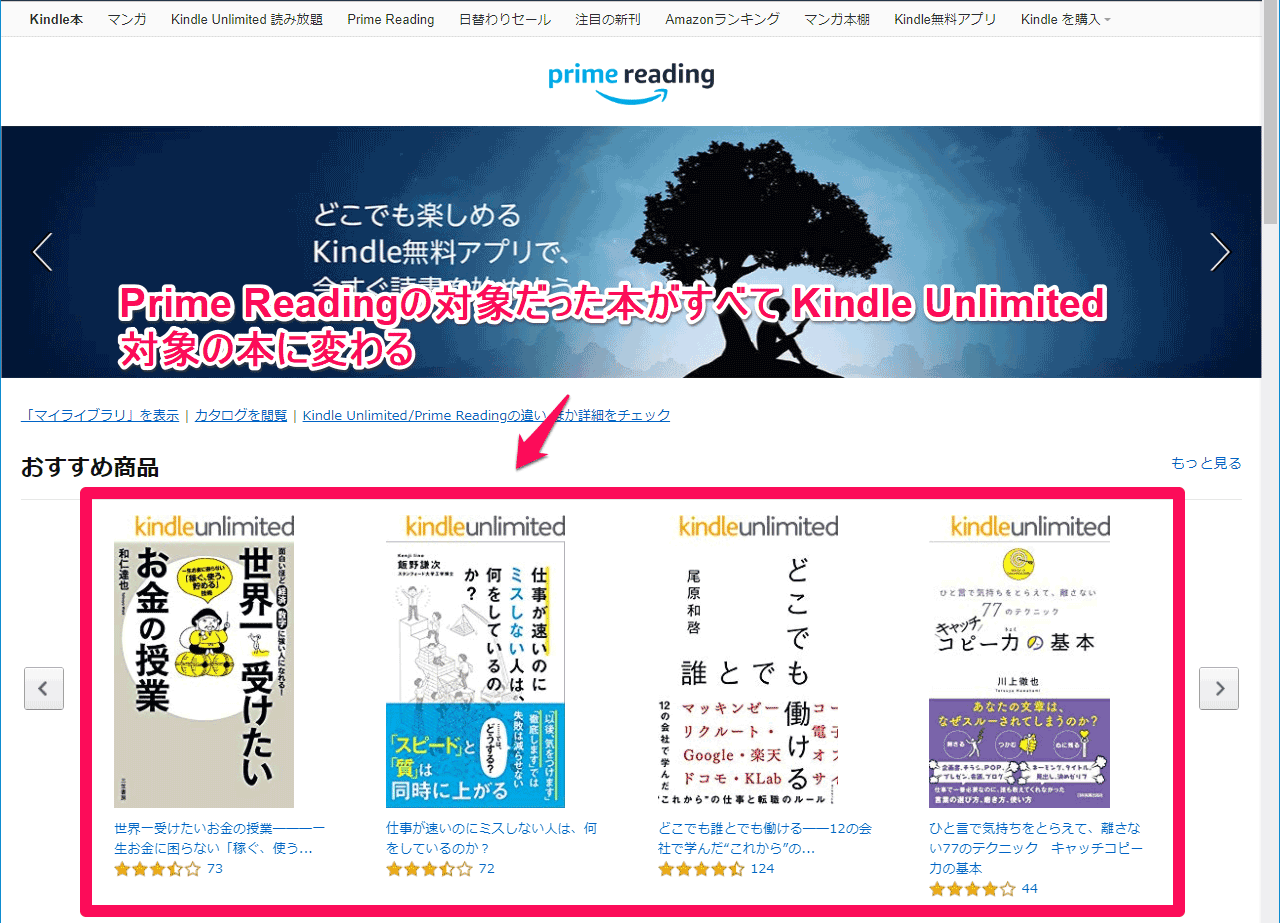Show the previous banner slide arrow

(x=42, y=252)
